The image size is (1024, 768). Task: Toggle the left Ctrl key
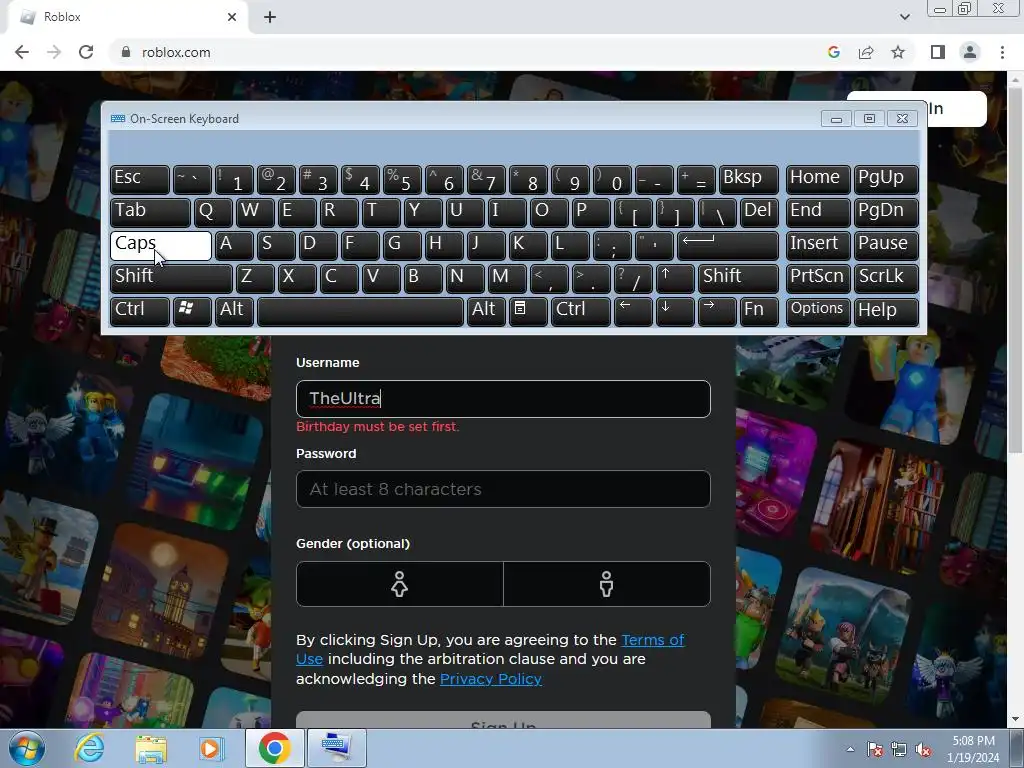[x=140, y=310]
